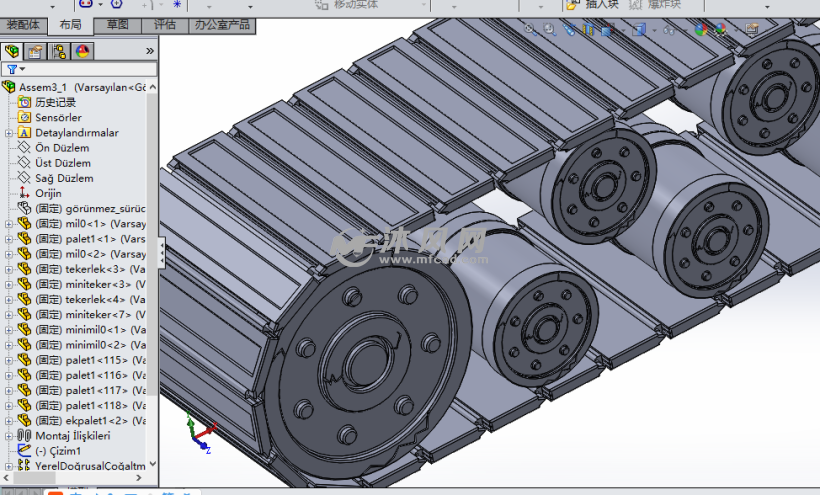The height and width of the screenshot is (495, 820).
Task: Expand the Montaj İlişkileri mates folder
Action: [9, 435]
